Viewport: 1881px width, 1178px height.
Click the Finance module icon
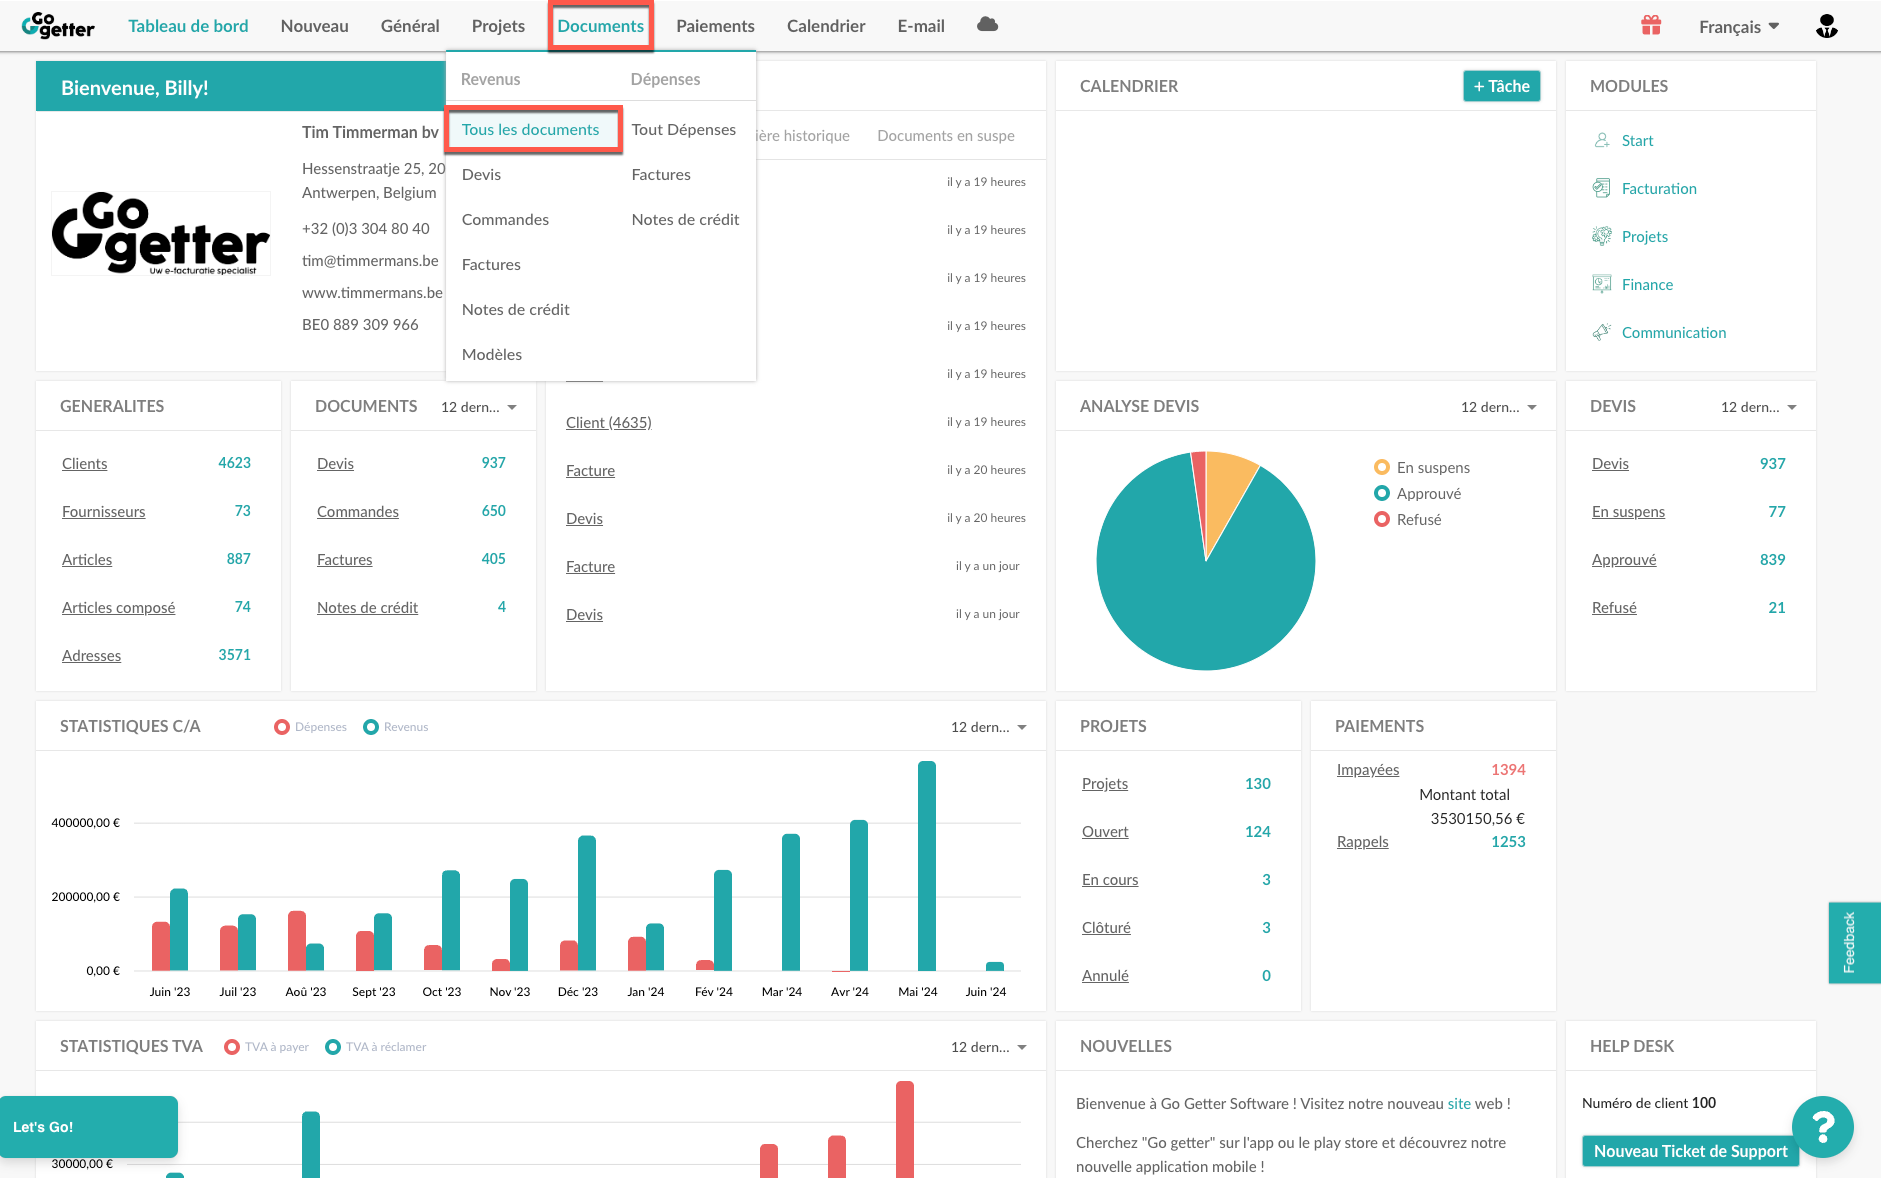coord(1602,284)
